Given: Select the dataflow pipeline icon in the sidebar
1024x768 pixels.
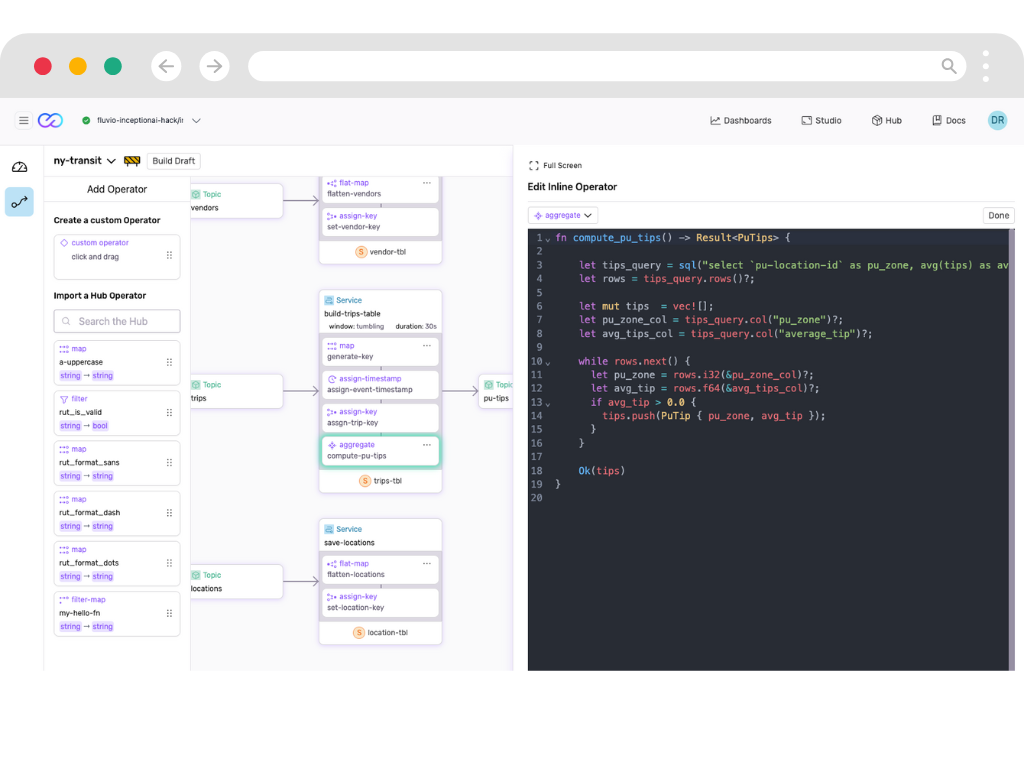Looking at the screenshot, I should pos(19,202).
